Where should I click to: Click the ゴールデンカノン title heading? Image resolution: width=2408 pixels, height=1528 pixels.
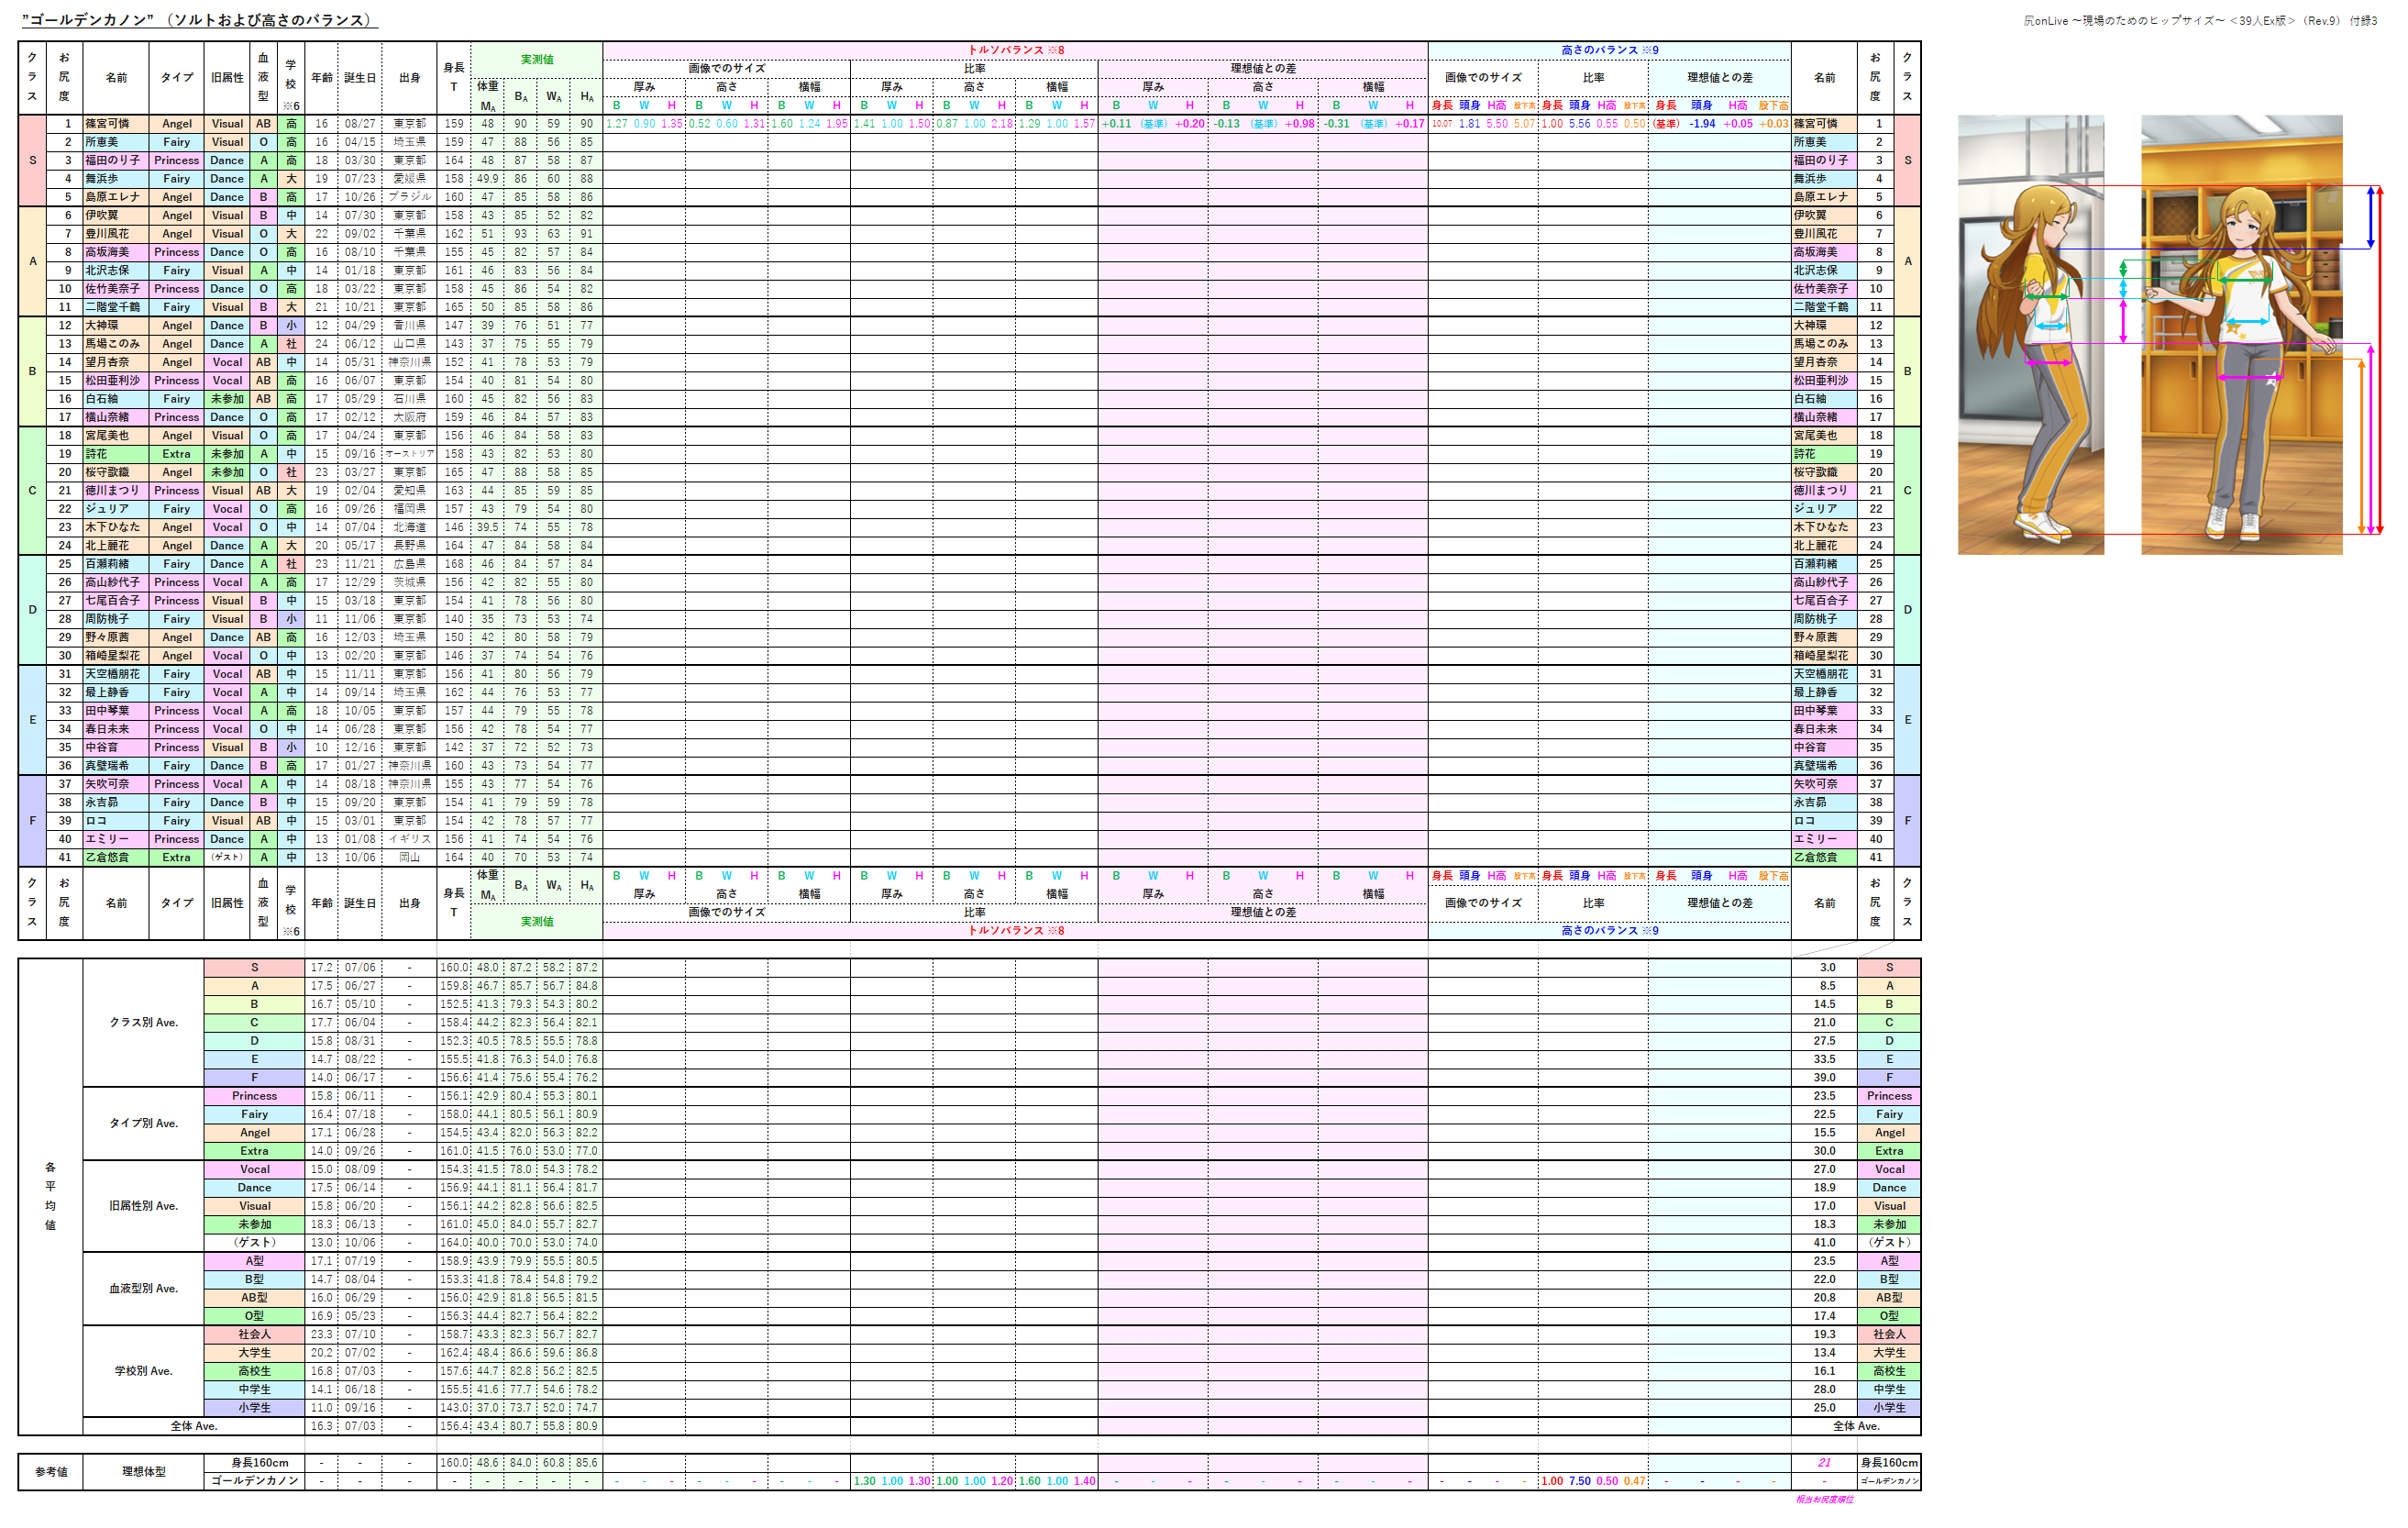tap(198, 20)
